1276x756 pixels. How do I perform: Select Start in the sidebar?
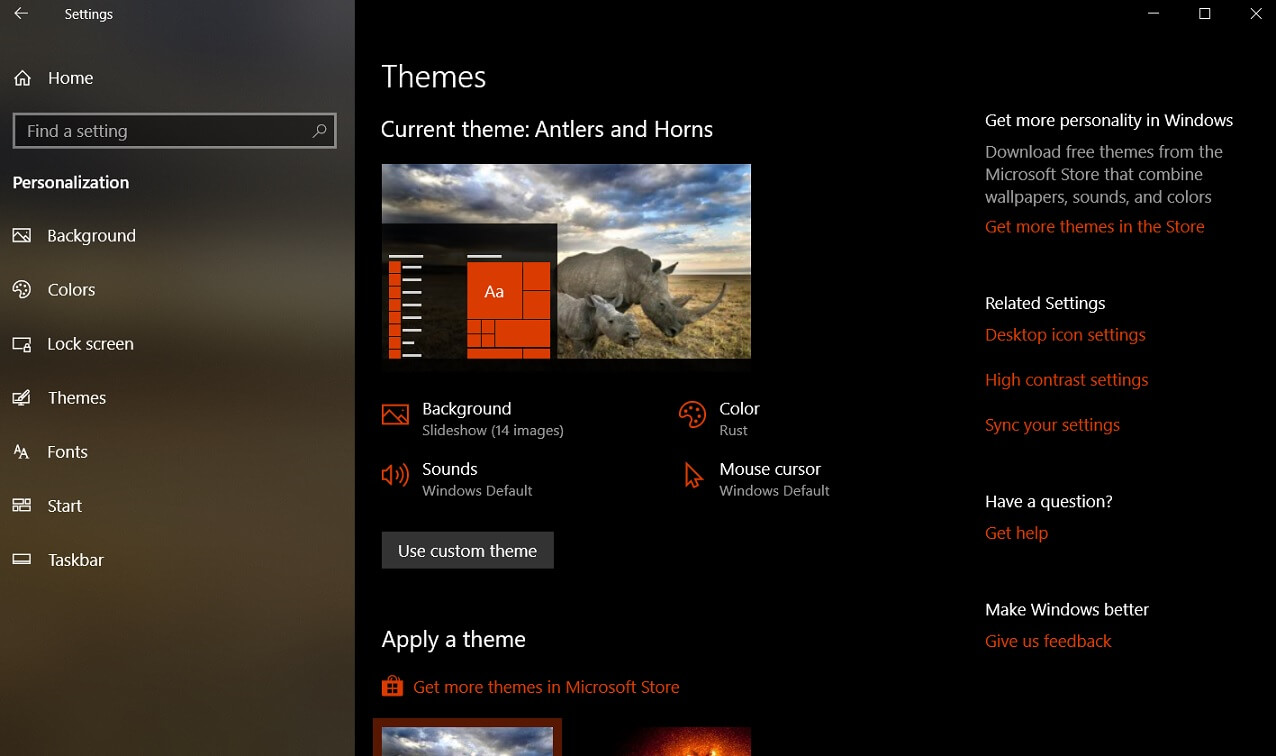(63, 505)
